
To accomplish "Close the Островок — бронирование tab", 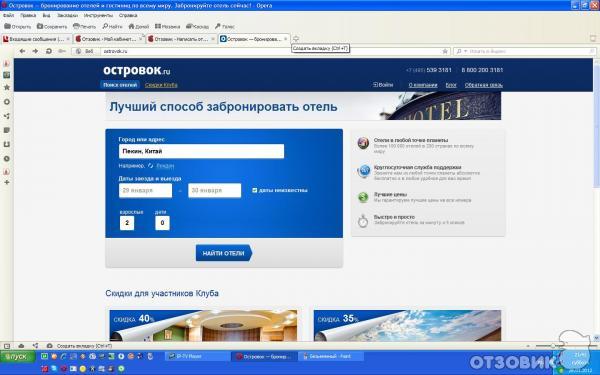I will click(285, 39).
